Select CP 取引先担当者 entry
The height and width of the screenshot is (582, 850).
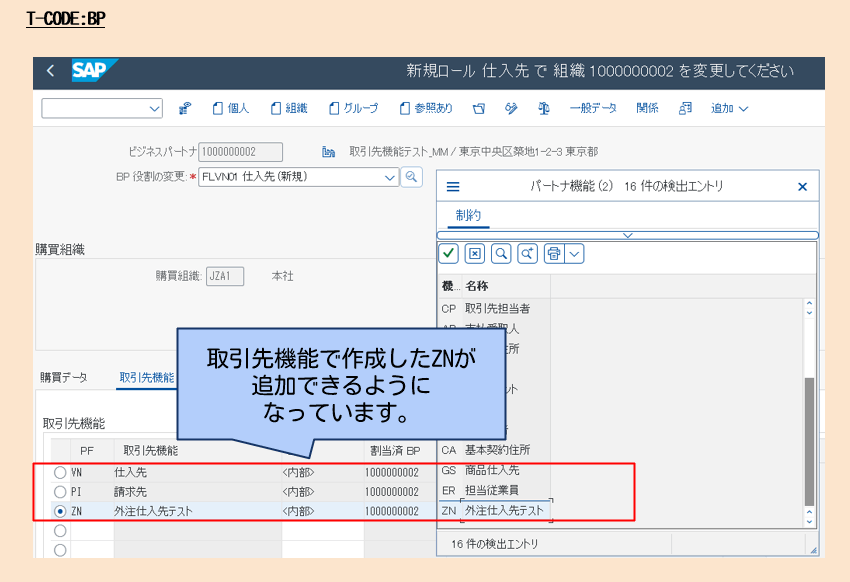(494, 309)
